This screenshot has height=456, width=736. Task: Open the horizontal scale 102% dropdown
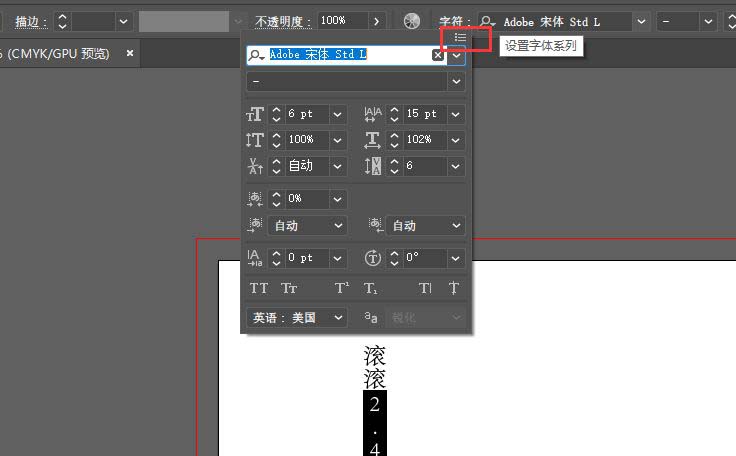[455, 140]
